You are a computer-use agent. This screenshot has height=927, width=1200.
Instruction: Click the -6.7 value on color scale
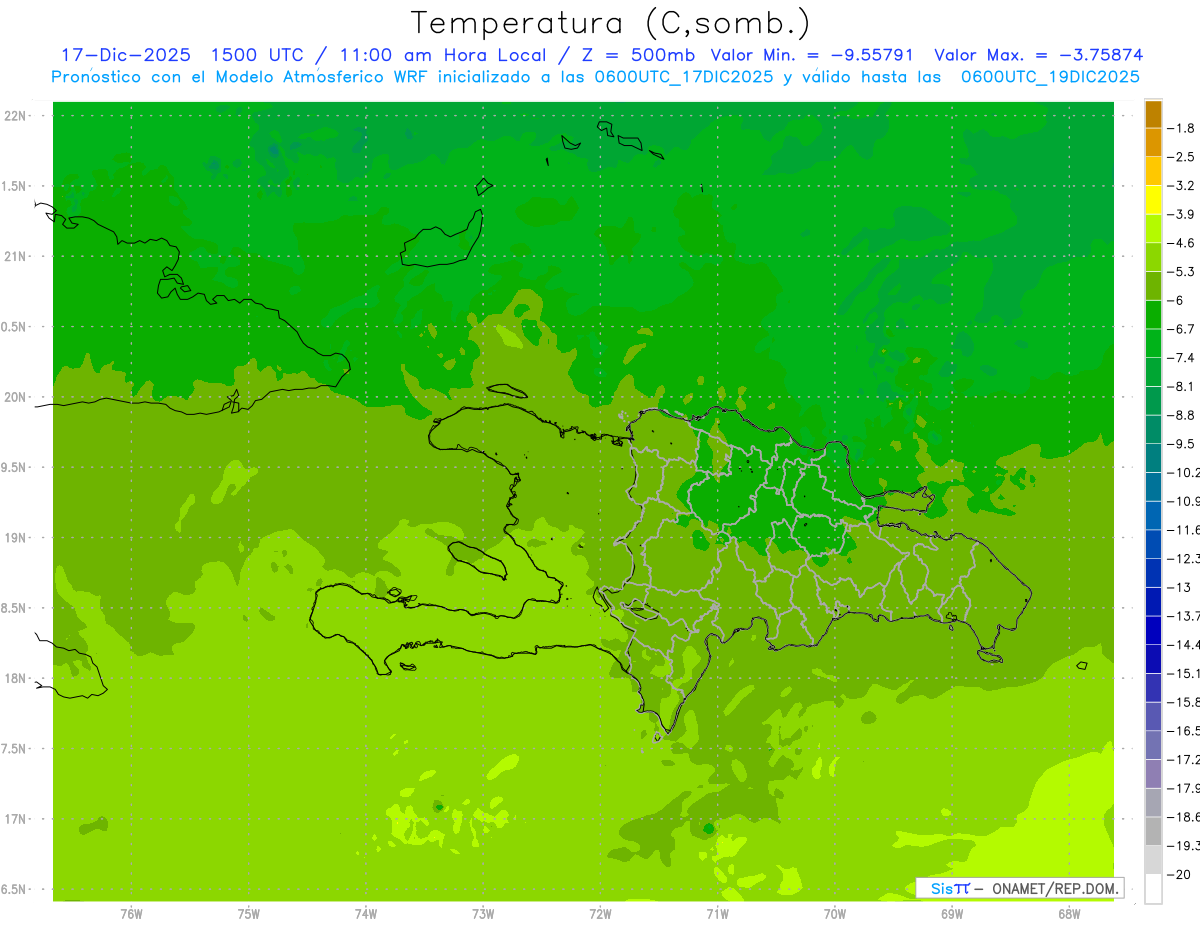pos(1182,329)
